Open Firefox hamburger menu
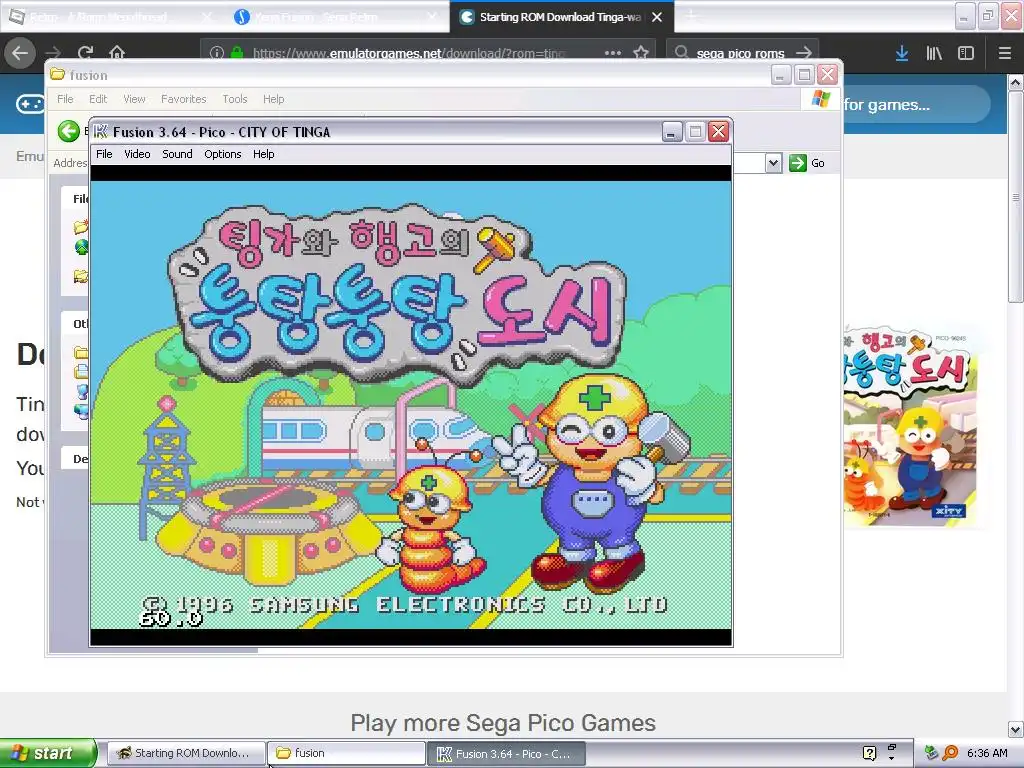This screenshot has height=768, width=1024. tap(1005, 53)
